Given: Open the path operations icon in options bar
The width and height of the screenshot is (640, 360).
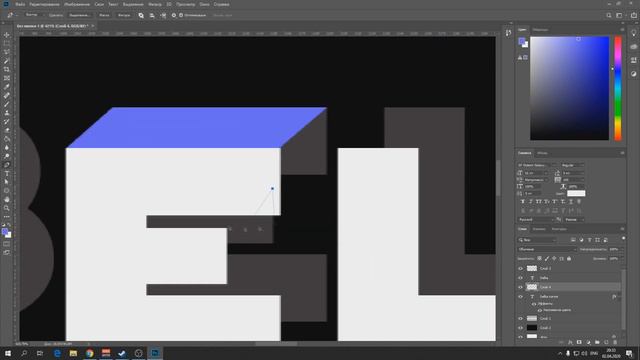Looking at the screenshot, I should tap(141, 16).
